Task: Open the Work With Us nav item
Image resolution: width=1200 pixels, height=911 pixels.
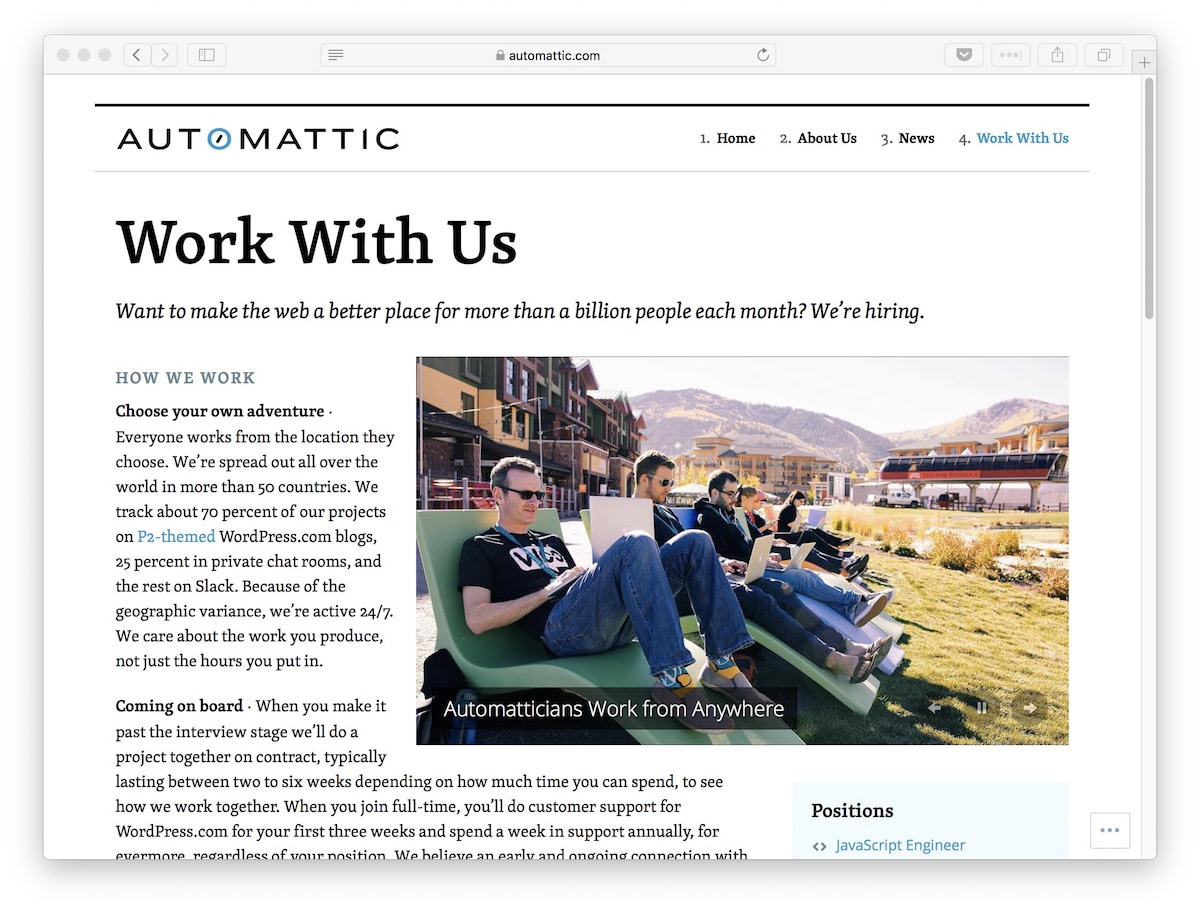Action: [x=1023, y=138]
